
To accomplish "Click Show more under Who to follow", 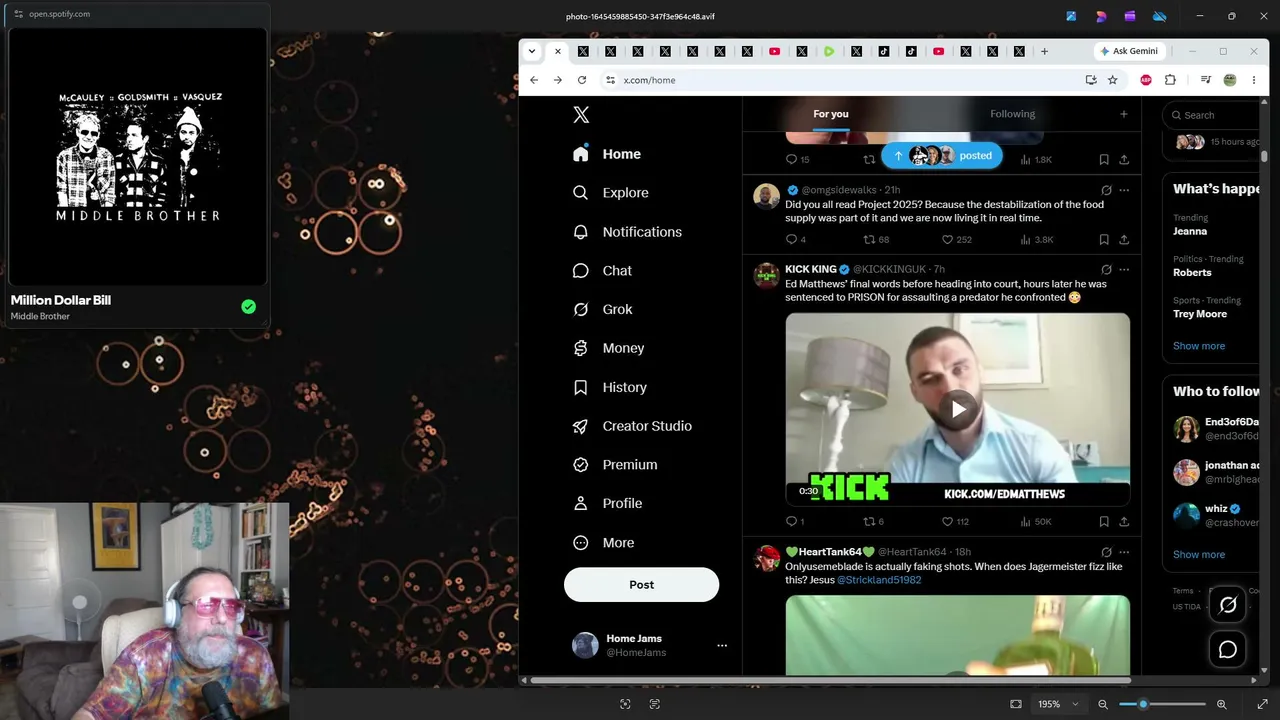I will 1199,554.
